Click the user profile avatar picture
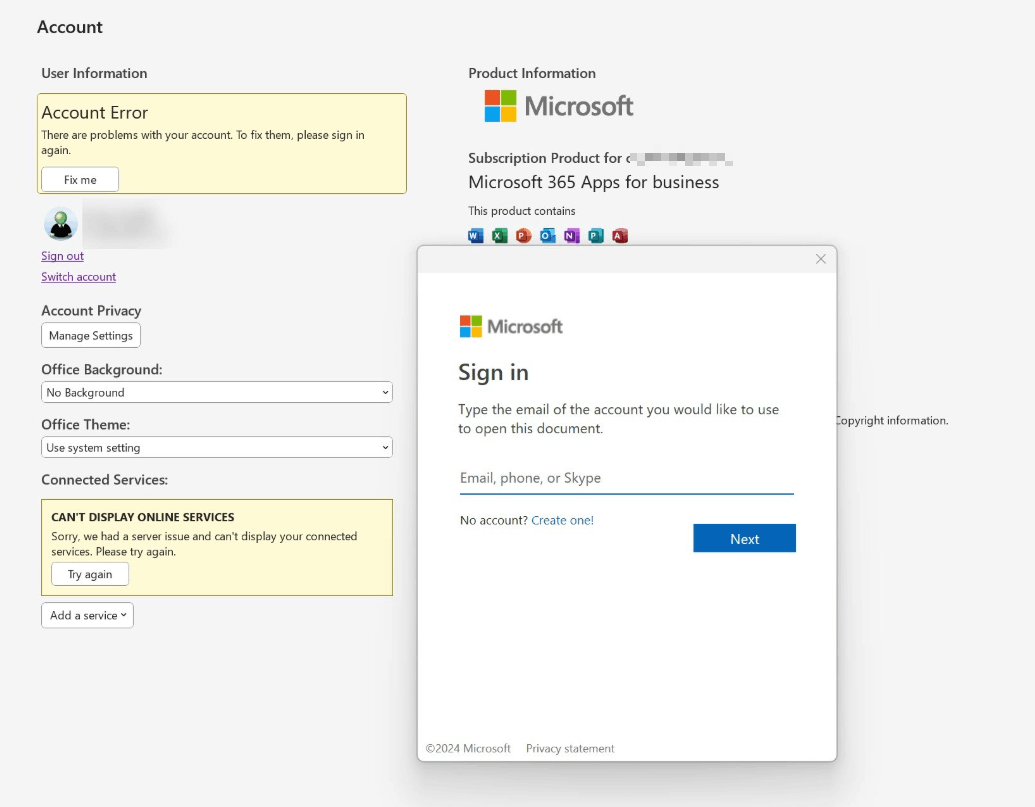Image resolution: width=1035 pixels, height=807 pixels. click(x=61, y=224)
